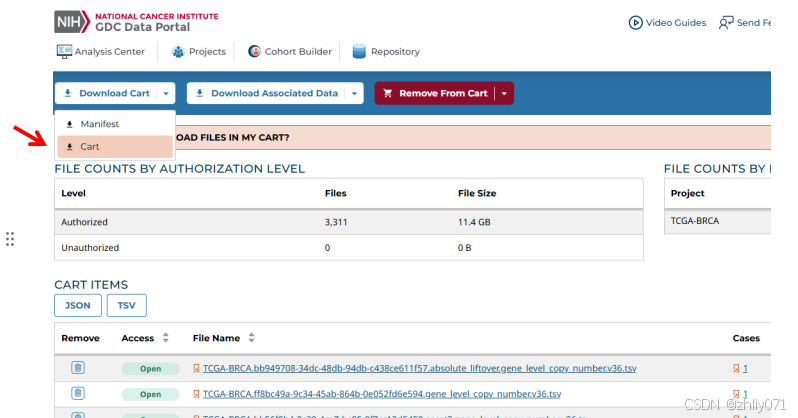Screen dimensions: 798x418
Task: Click the Open access badge for bb949708 file
Action: coord(151,369)
